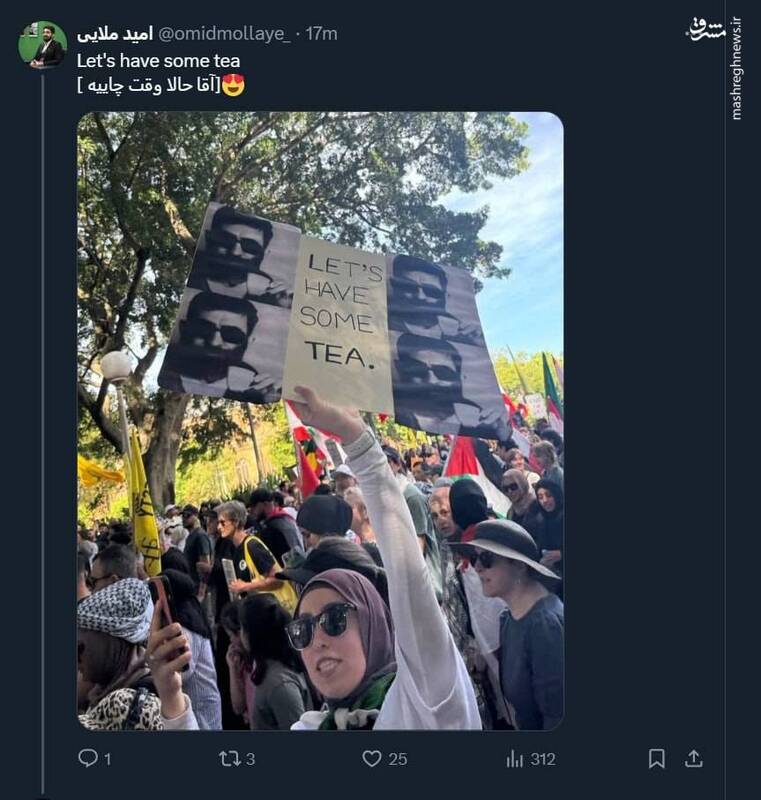Screen dimensions: 761x800
Task: Click the retweet count of 3
Action: coord(250,760)
